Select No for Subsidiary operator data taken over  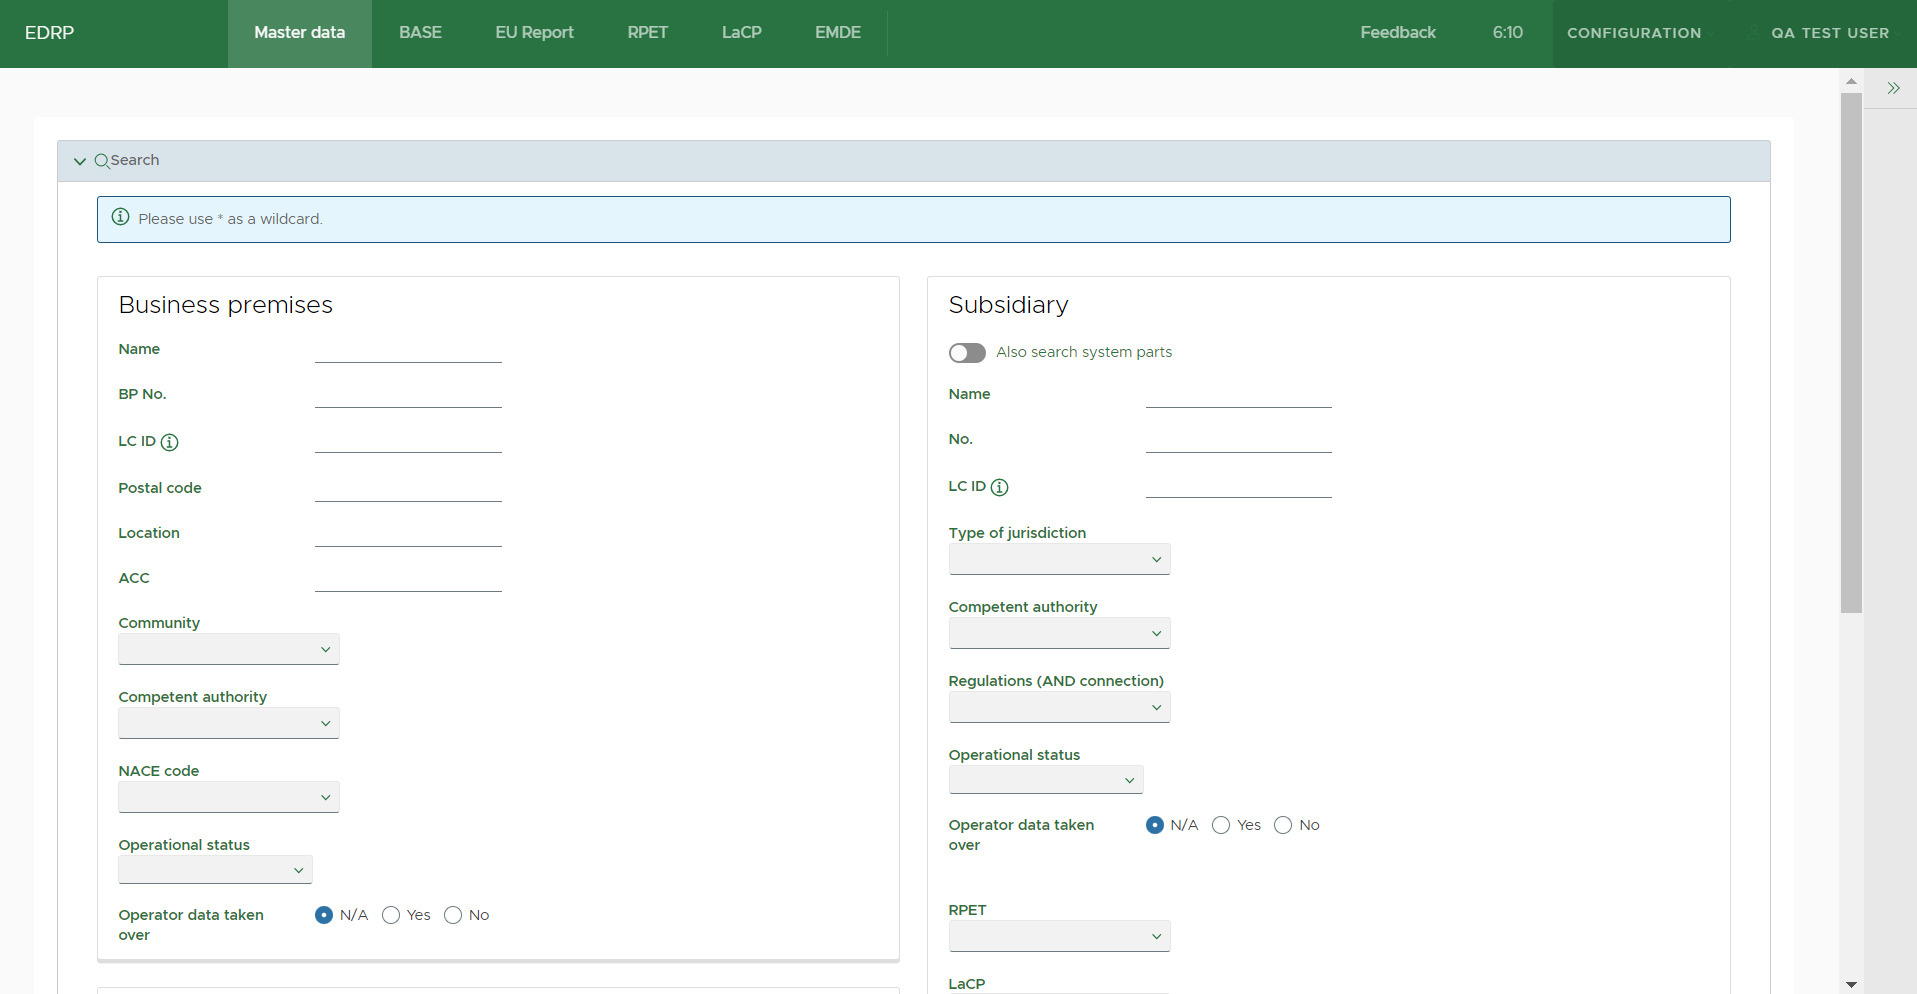[1283, 825]
